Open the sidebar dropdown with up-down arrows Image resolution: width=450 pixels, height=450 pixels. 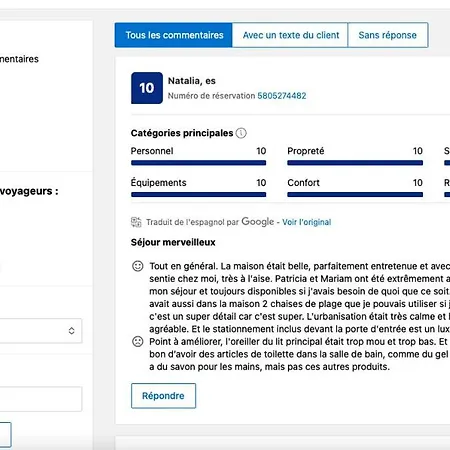[x=41, y=331]
